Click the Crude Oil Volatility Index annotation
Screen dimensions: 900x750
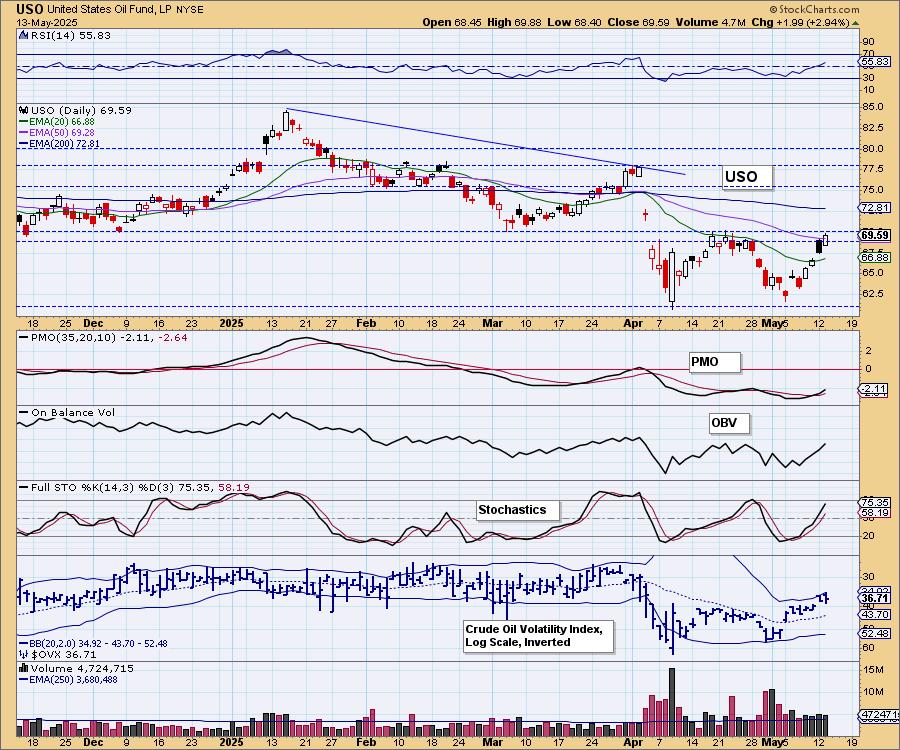(537, 636)
